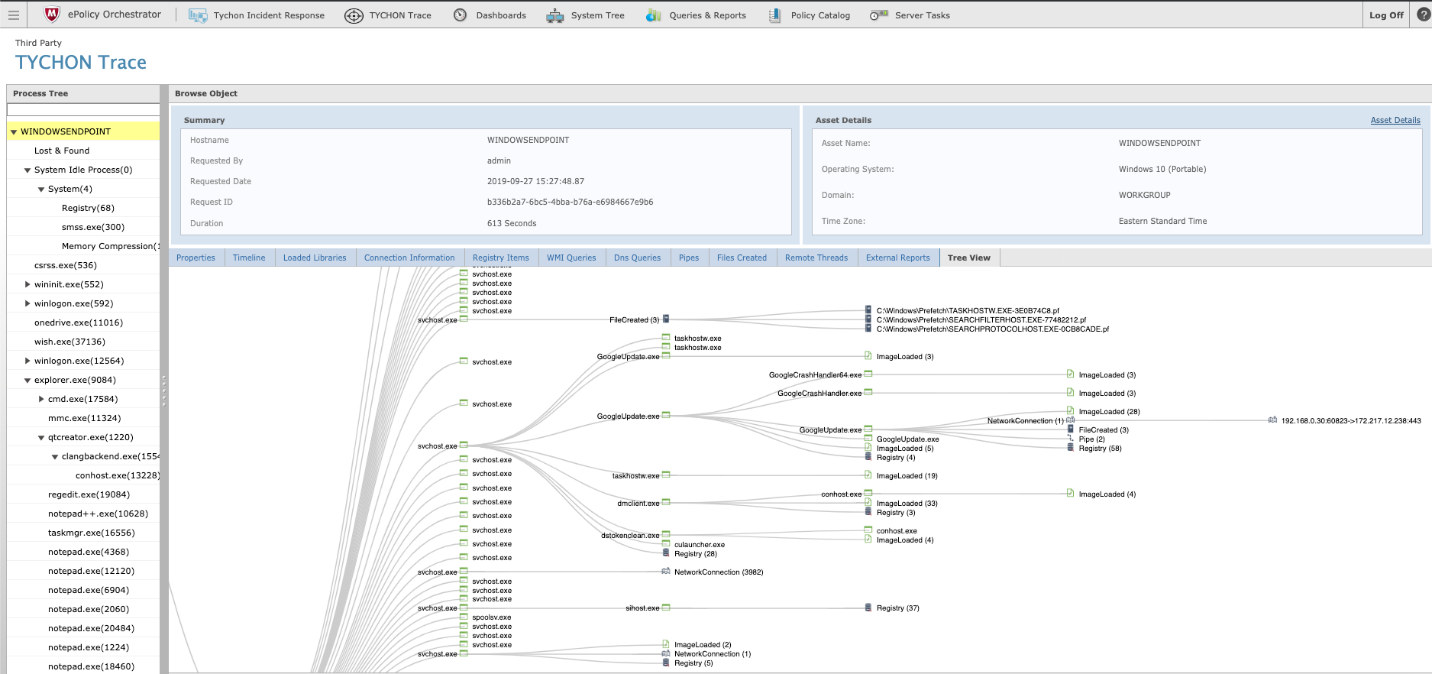The height and width of the screenshot is (674, 1432).
Task: Select notepad++.exe(10628) in process tree
Action: (98, 513)
